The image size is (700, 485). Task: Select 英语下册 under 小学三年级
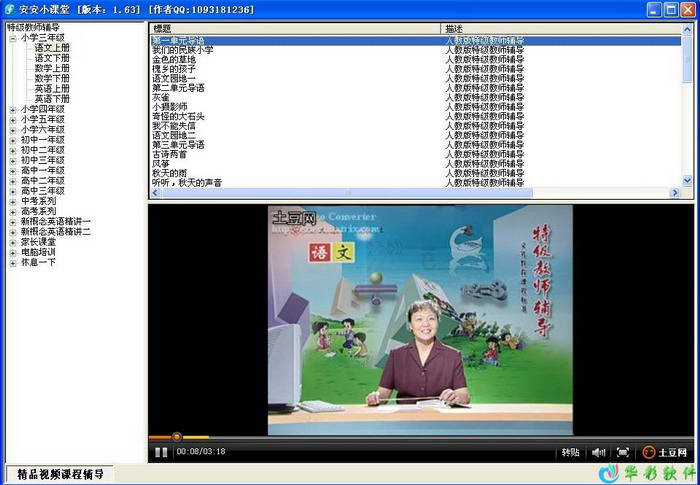tap(52, 99)
